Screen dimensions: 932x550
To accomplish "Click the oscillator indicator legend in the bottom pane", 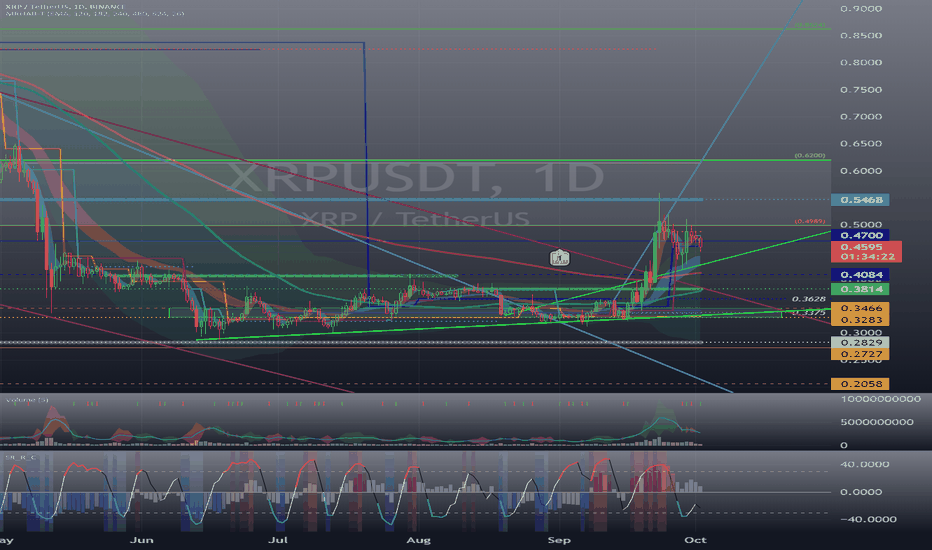I will 21,457.
